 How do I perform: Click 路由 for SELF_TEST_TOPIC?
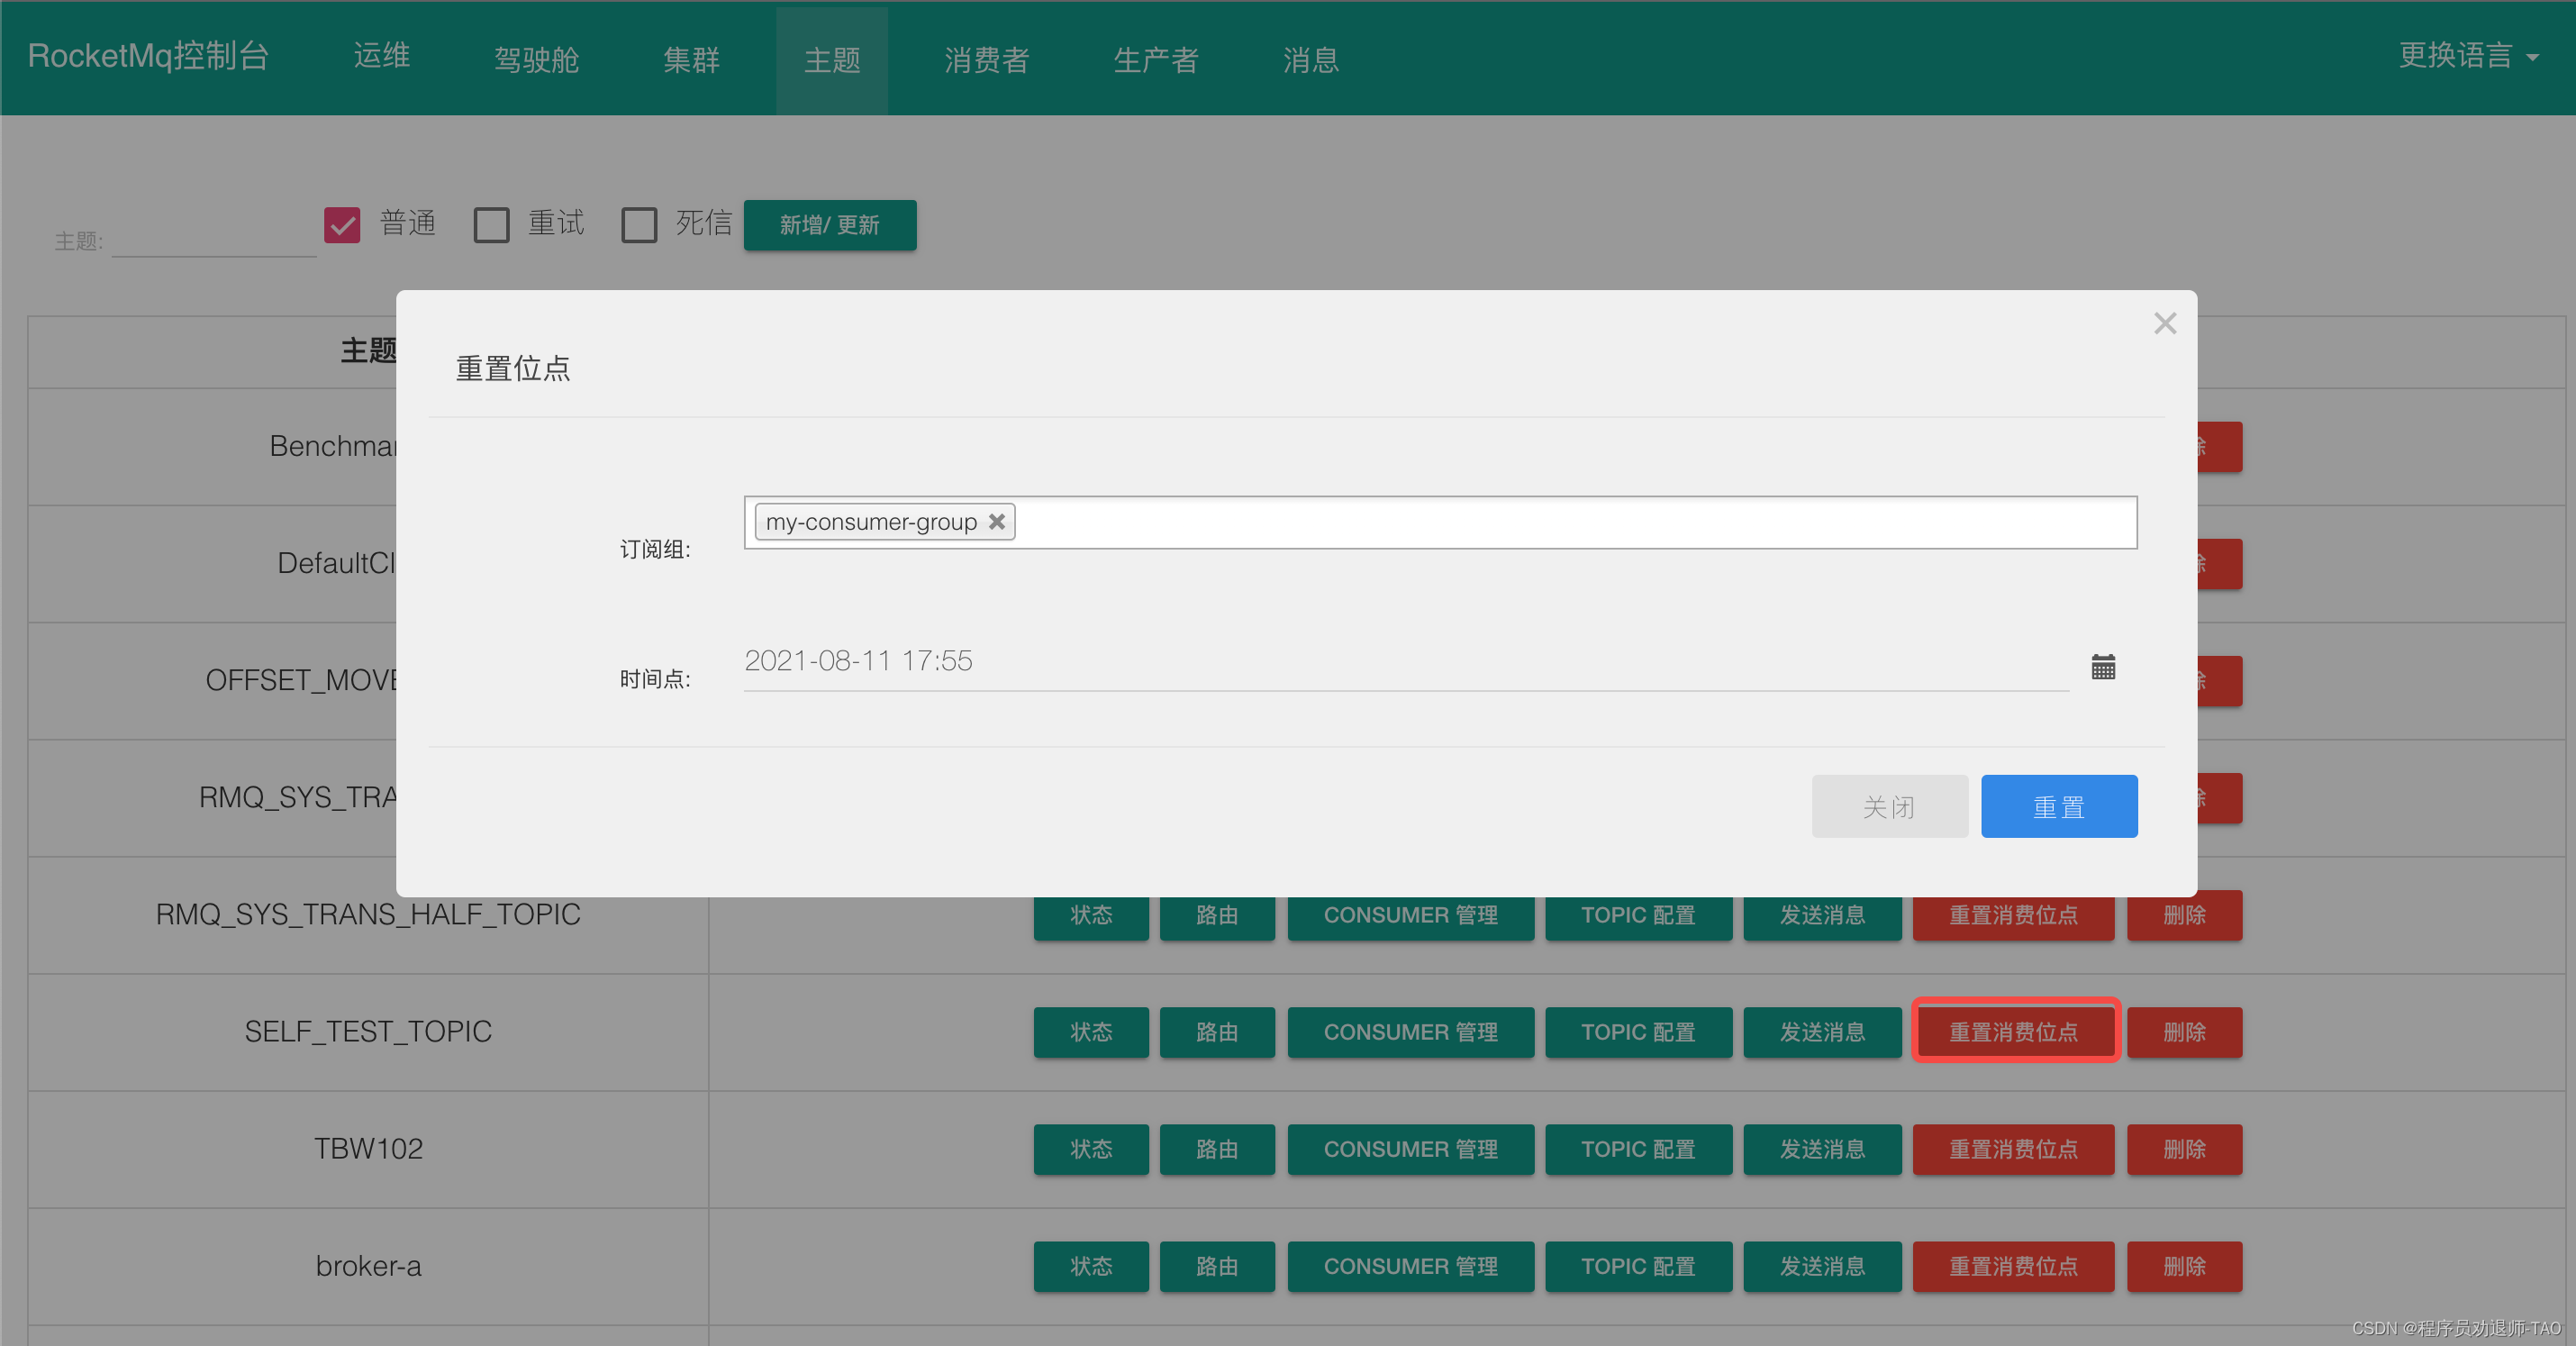coord(1217,1032)
